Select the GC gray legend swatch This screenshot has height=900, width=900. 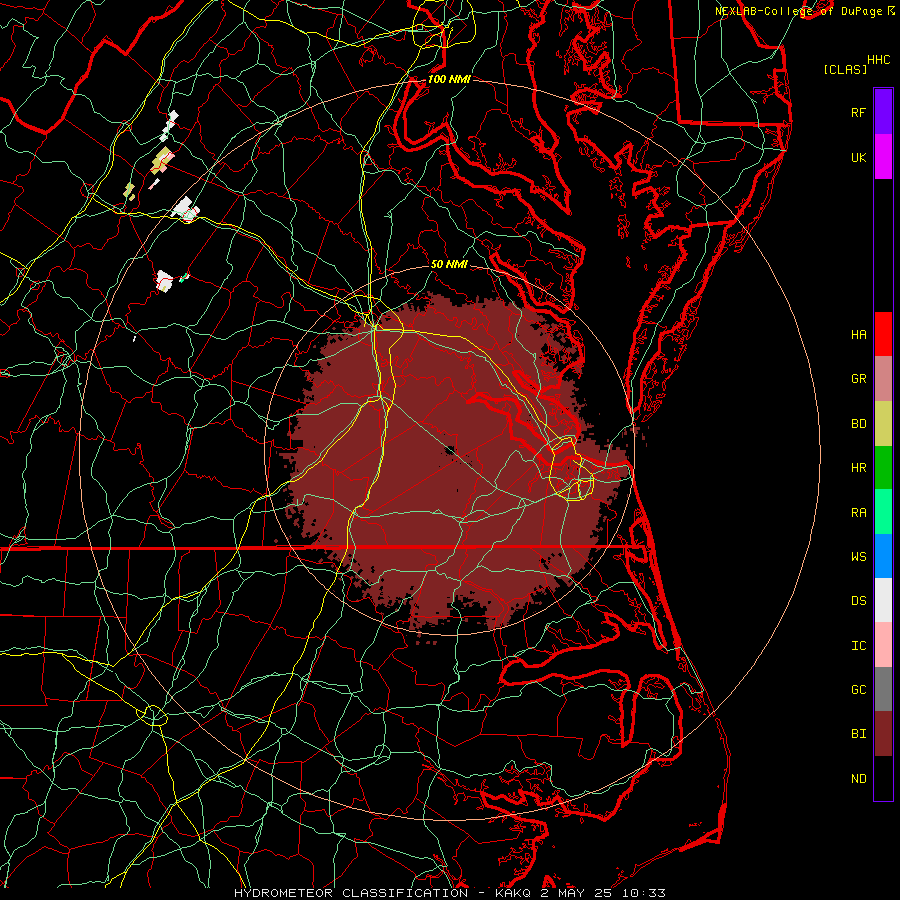click(883, 689)
